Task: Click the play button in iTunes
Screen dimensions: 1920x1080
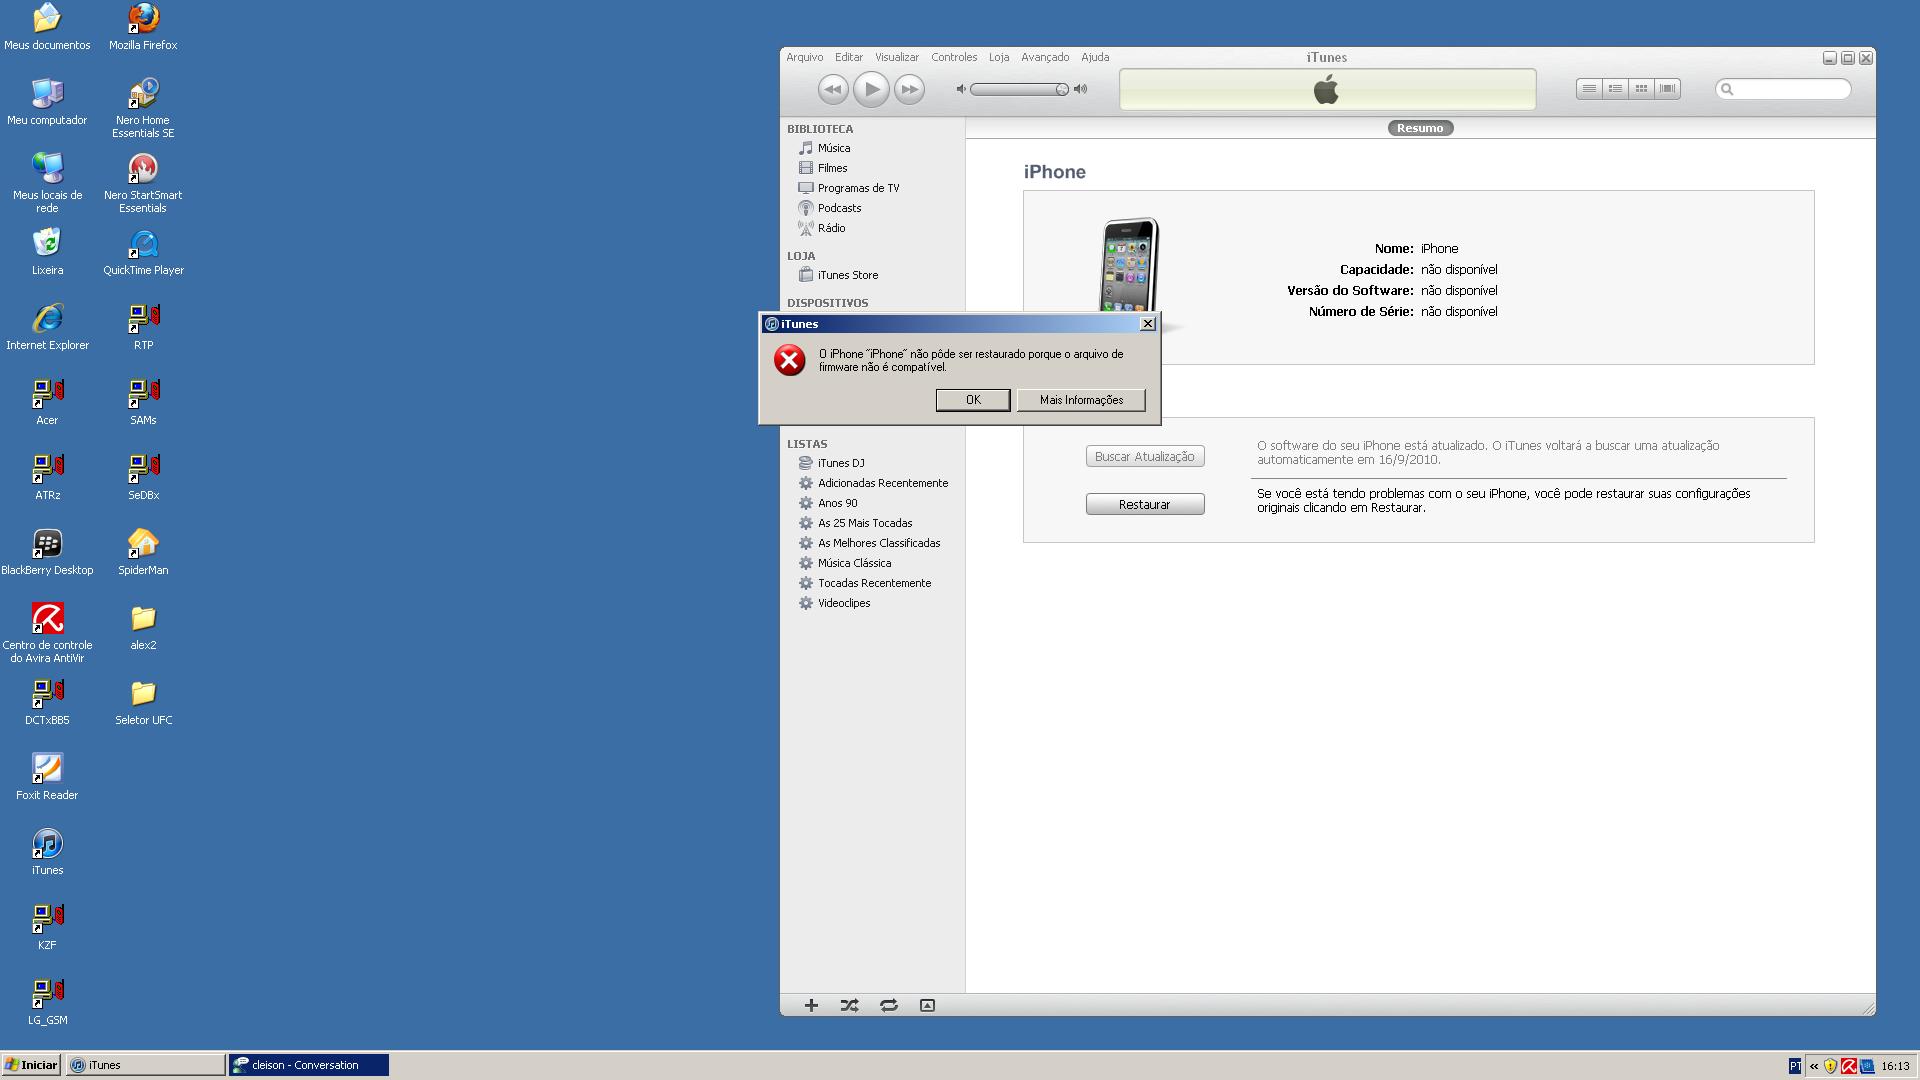Action: click(871, 90)
